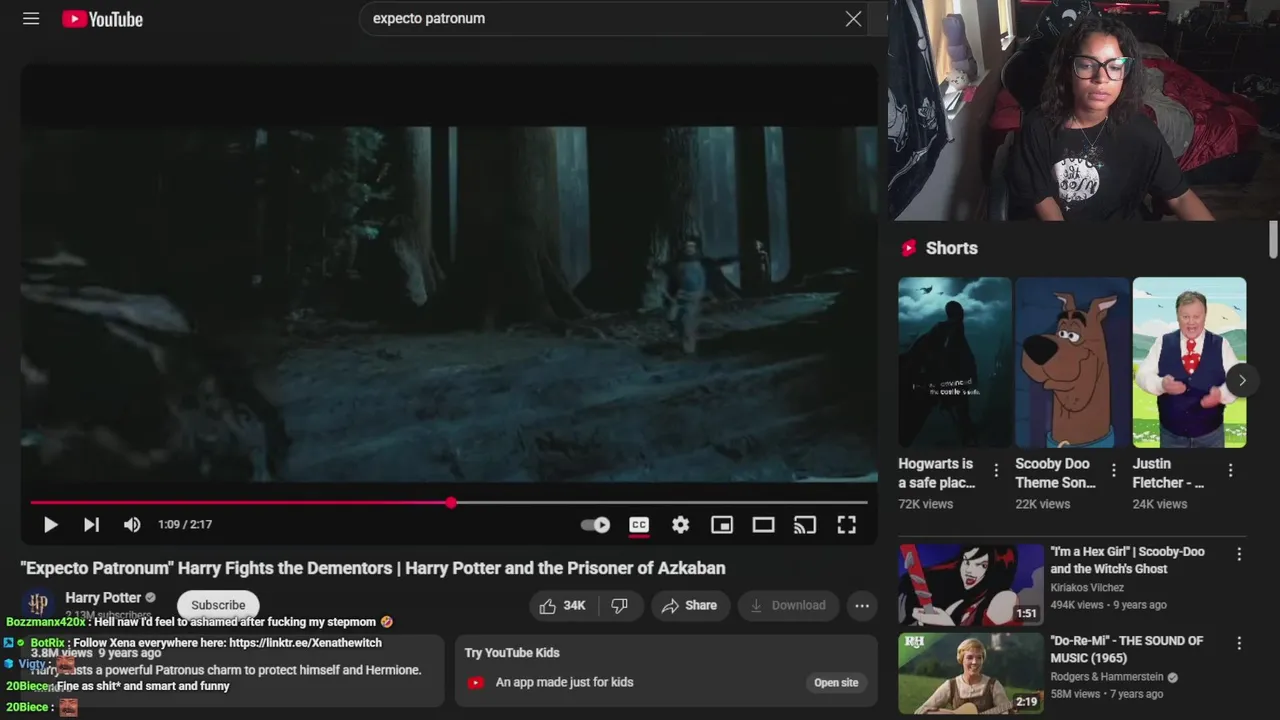Open more actions three-dot menu under video
1280x720 pixels.
(x=862, y=605)
